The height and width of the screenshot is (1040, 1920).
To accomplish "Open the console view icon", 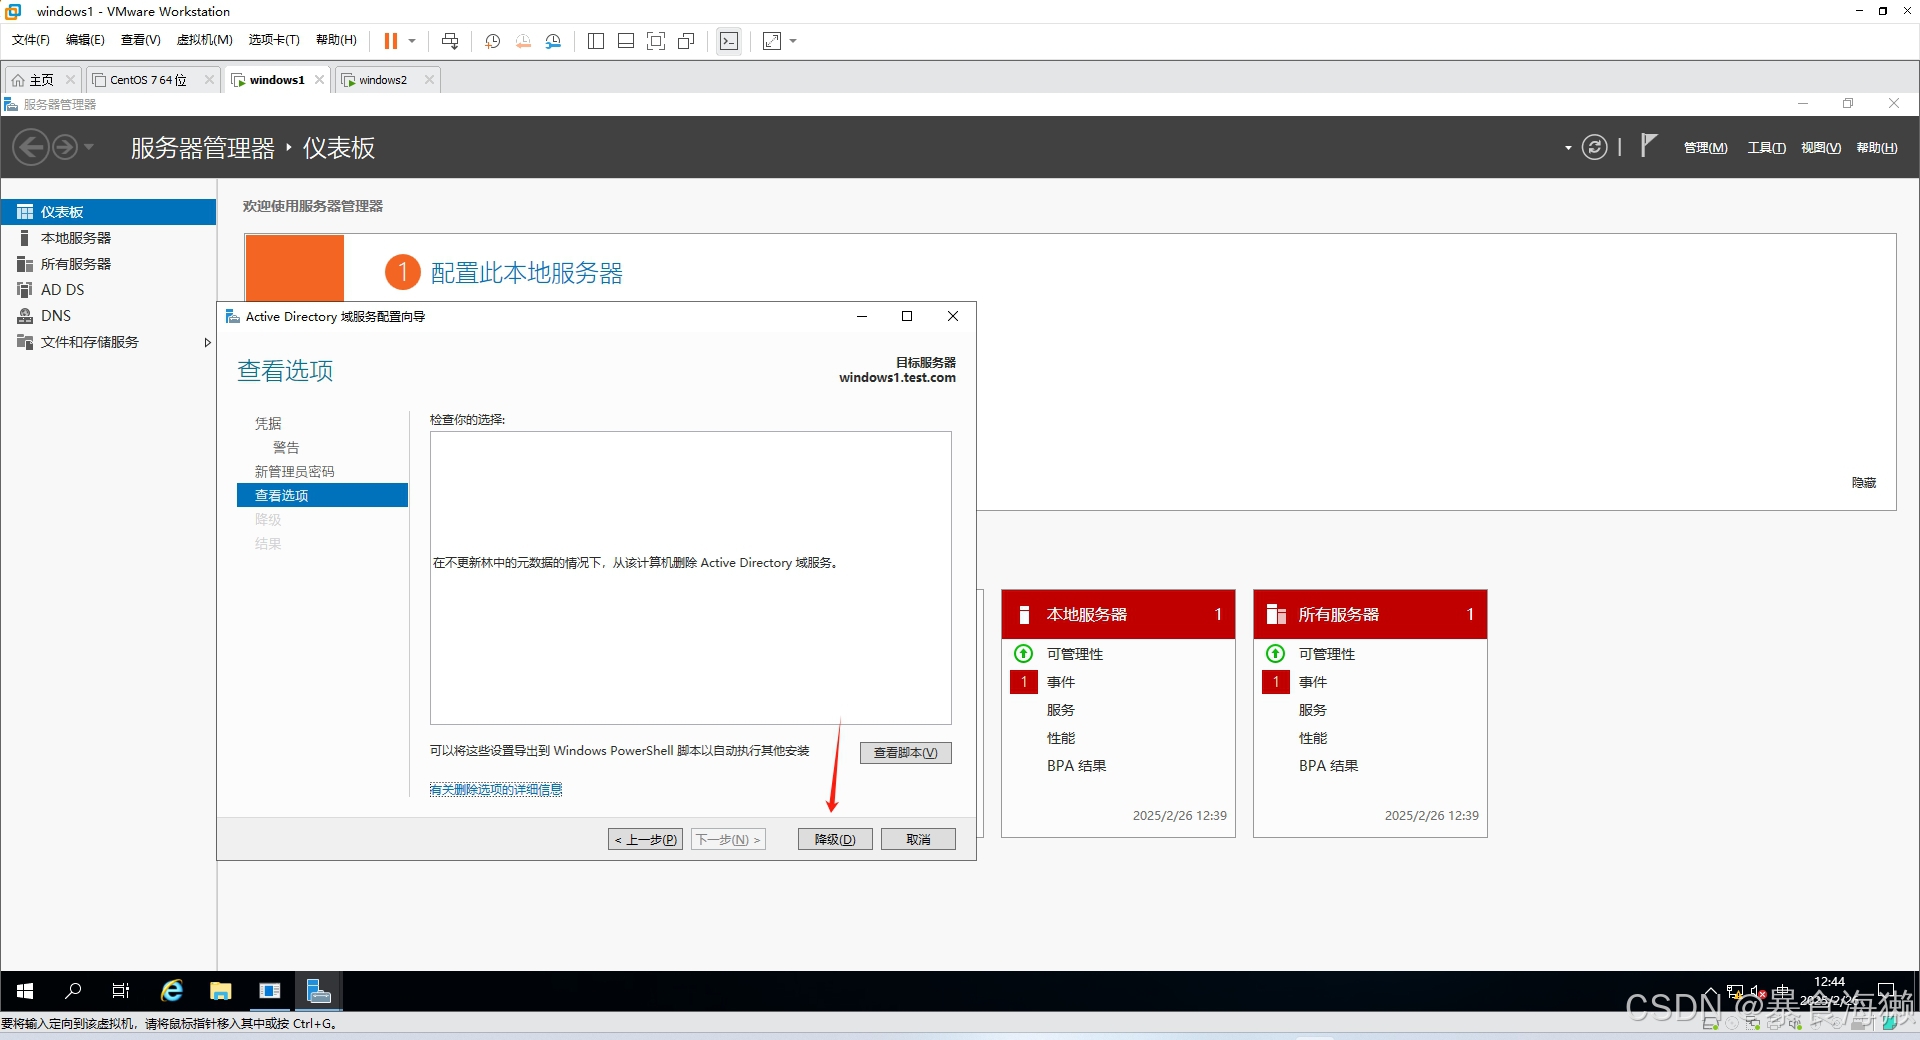I will 729,41.
